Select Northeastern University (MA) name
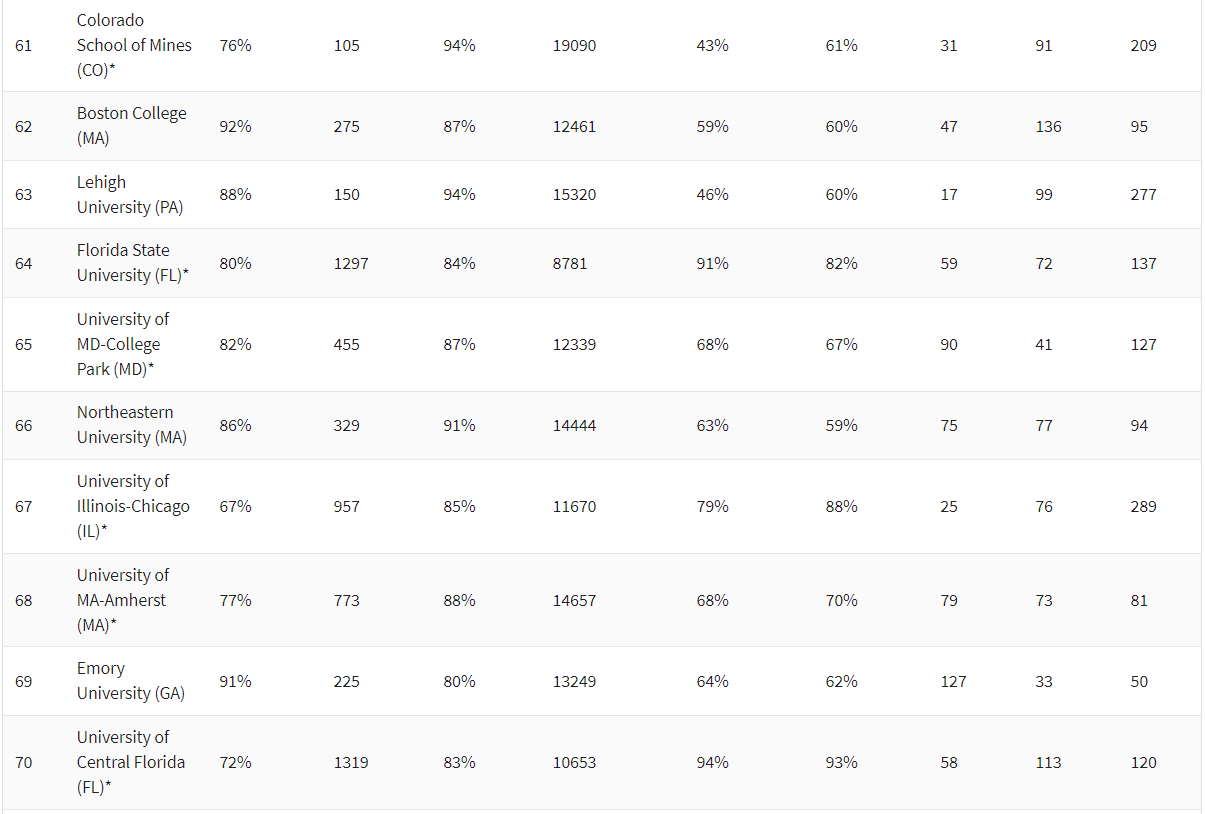The width and height of the screenshot is (1205, 814). (131, 425)
